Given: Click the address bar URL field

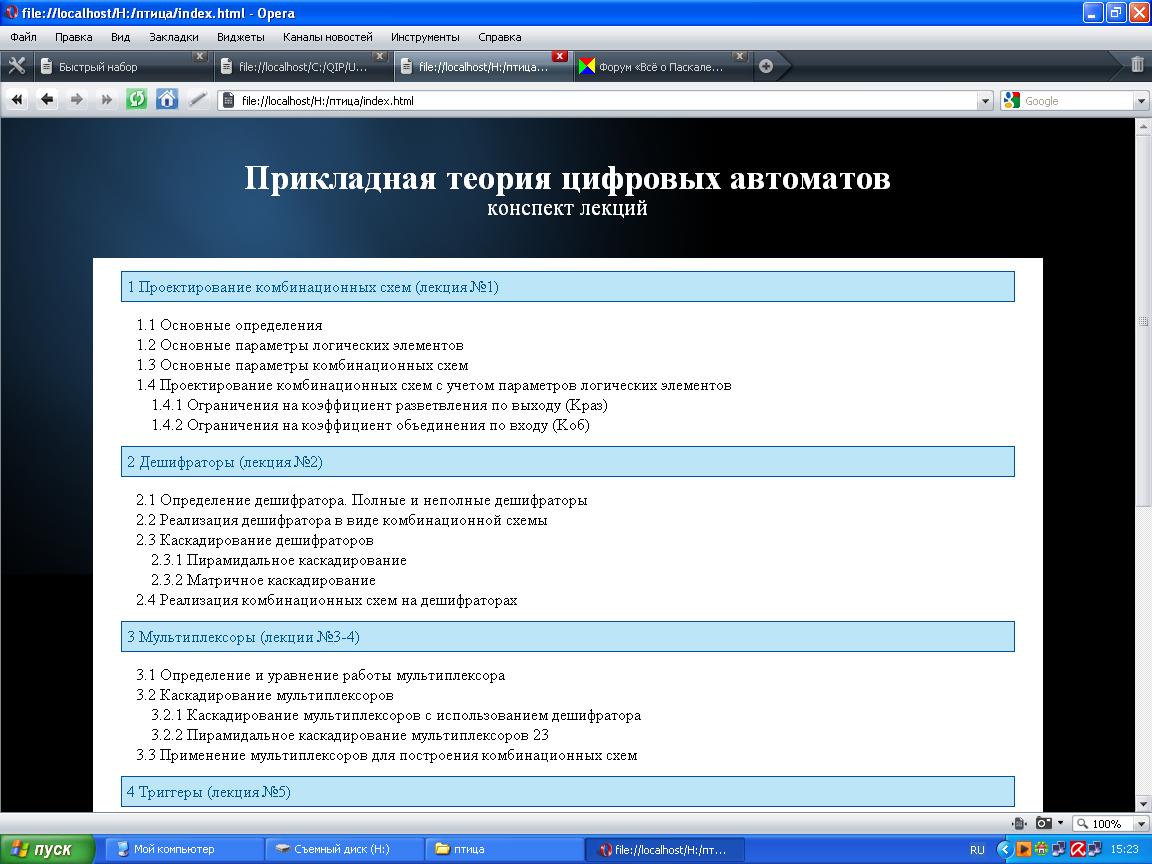Looking at the screenshot, I should (x=600, y=101).
